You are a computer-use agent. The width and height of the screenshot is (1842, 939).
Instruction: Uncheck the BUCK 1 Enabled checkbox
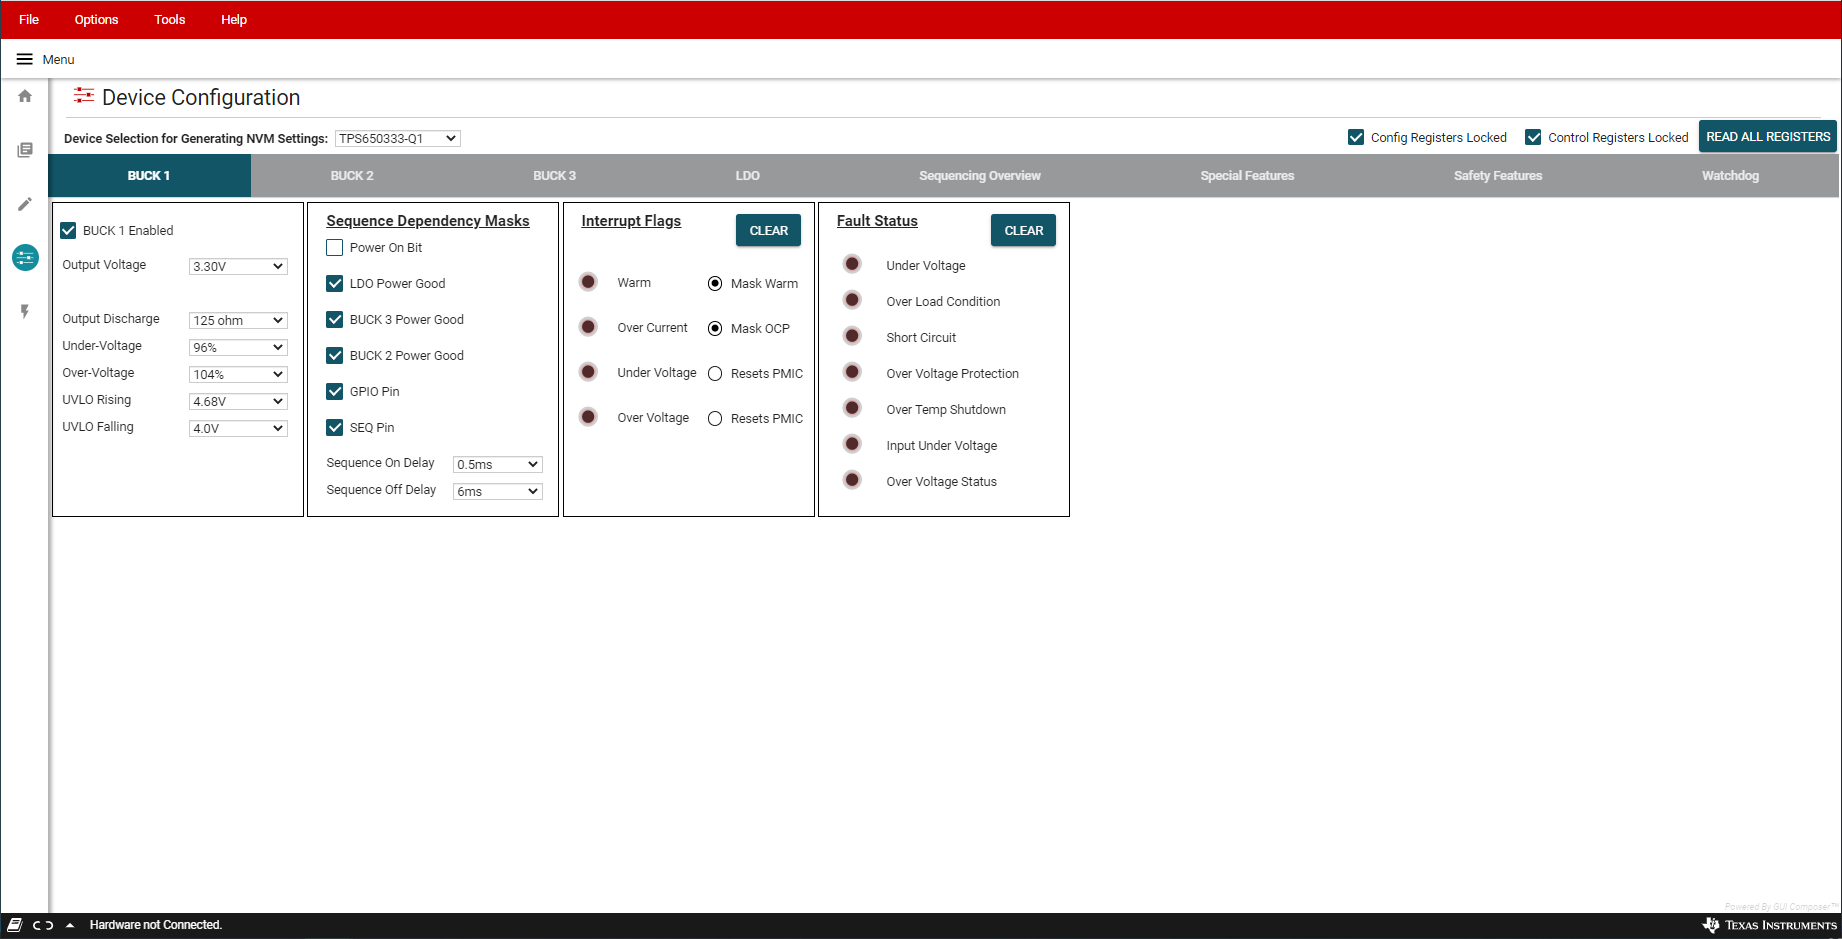click(69, 231)
